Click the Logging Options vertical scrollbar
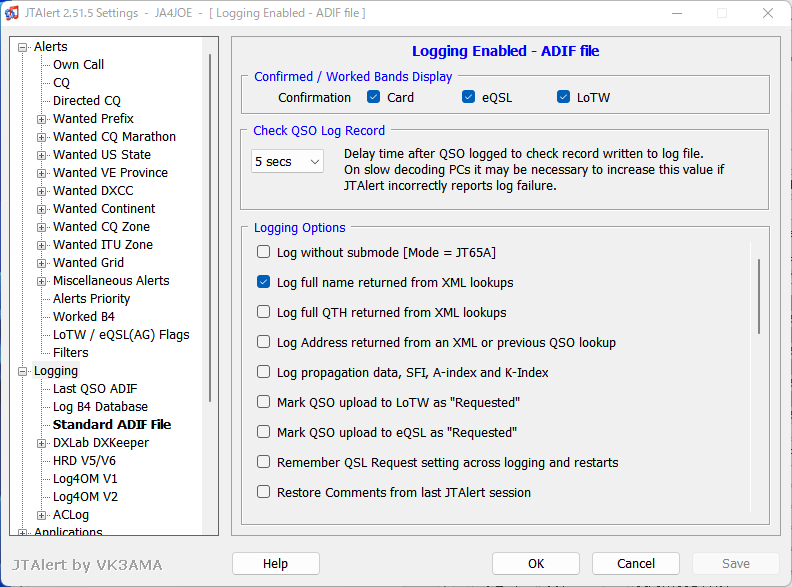 point(759,297)
